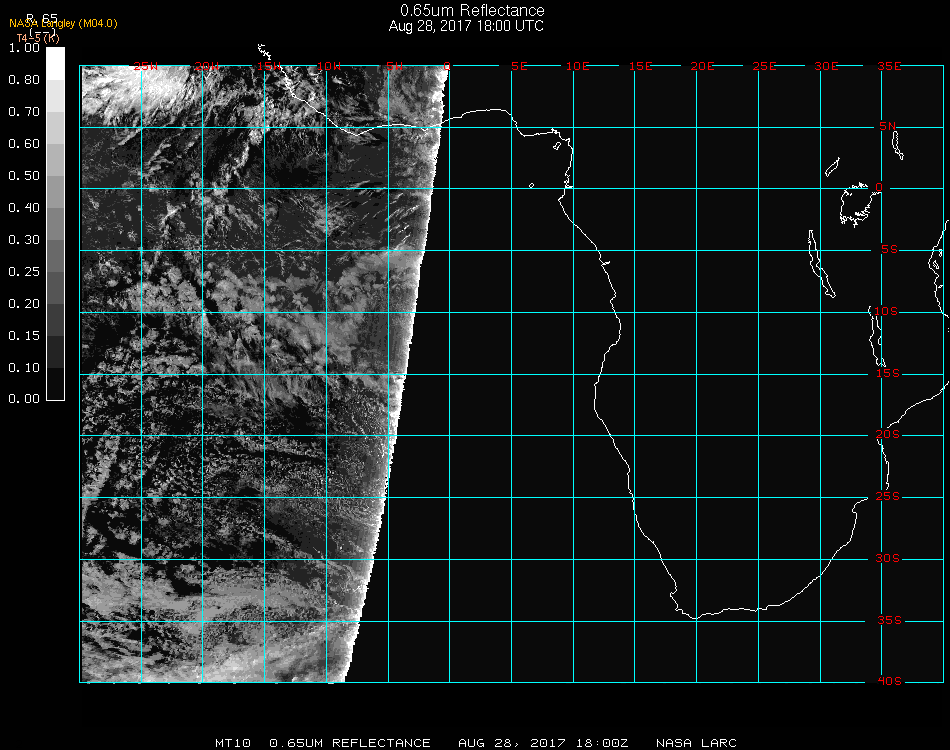The height and width of the screenshot is (750, 950).
Task: Click the 25S latitude label
Action: (888, 497)
